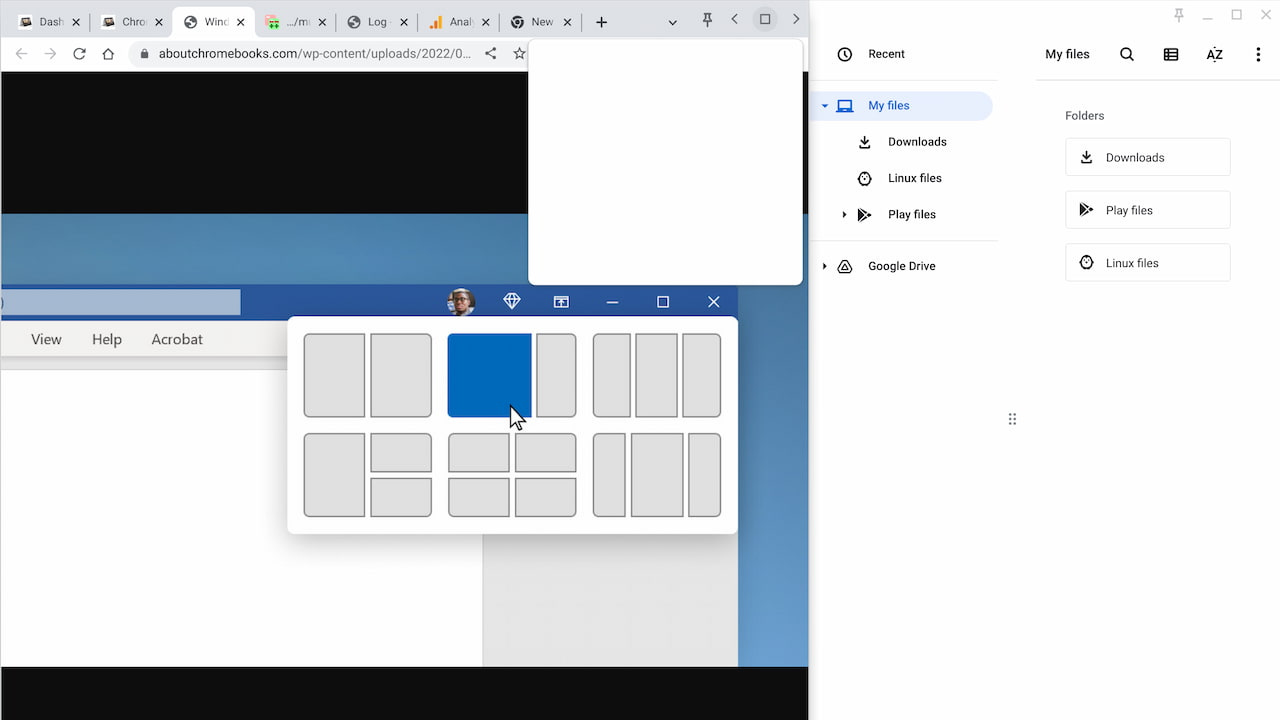The width and height of the screenshot is (1280, 720).
Task: Open Google Drive in the Files sidebar
Action: coord(904,266)
